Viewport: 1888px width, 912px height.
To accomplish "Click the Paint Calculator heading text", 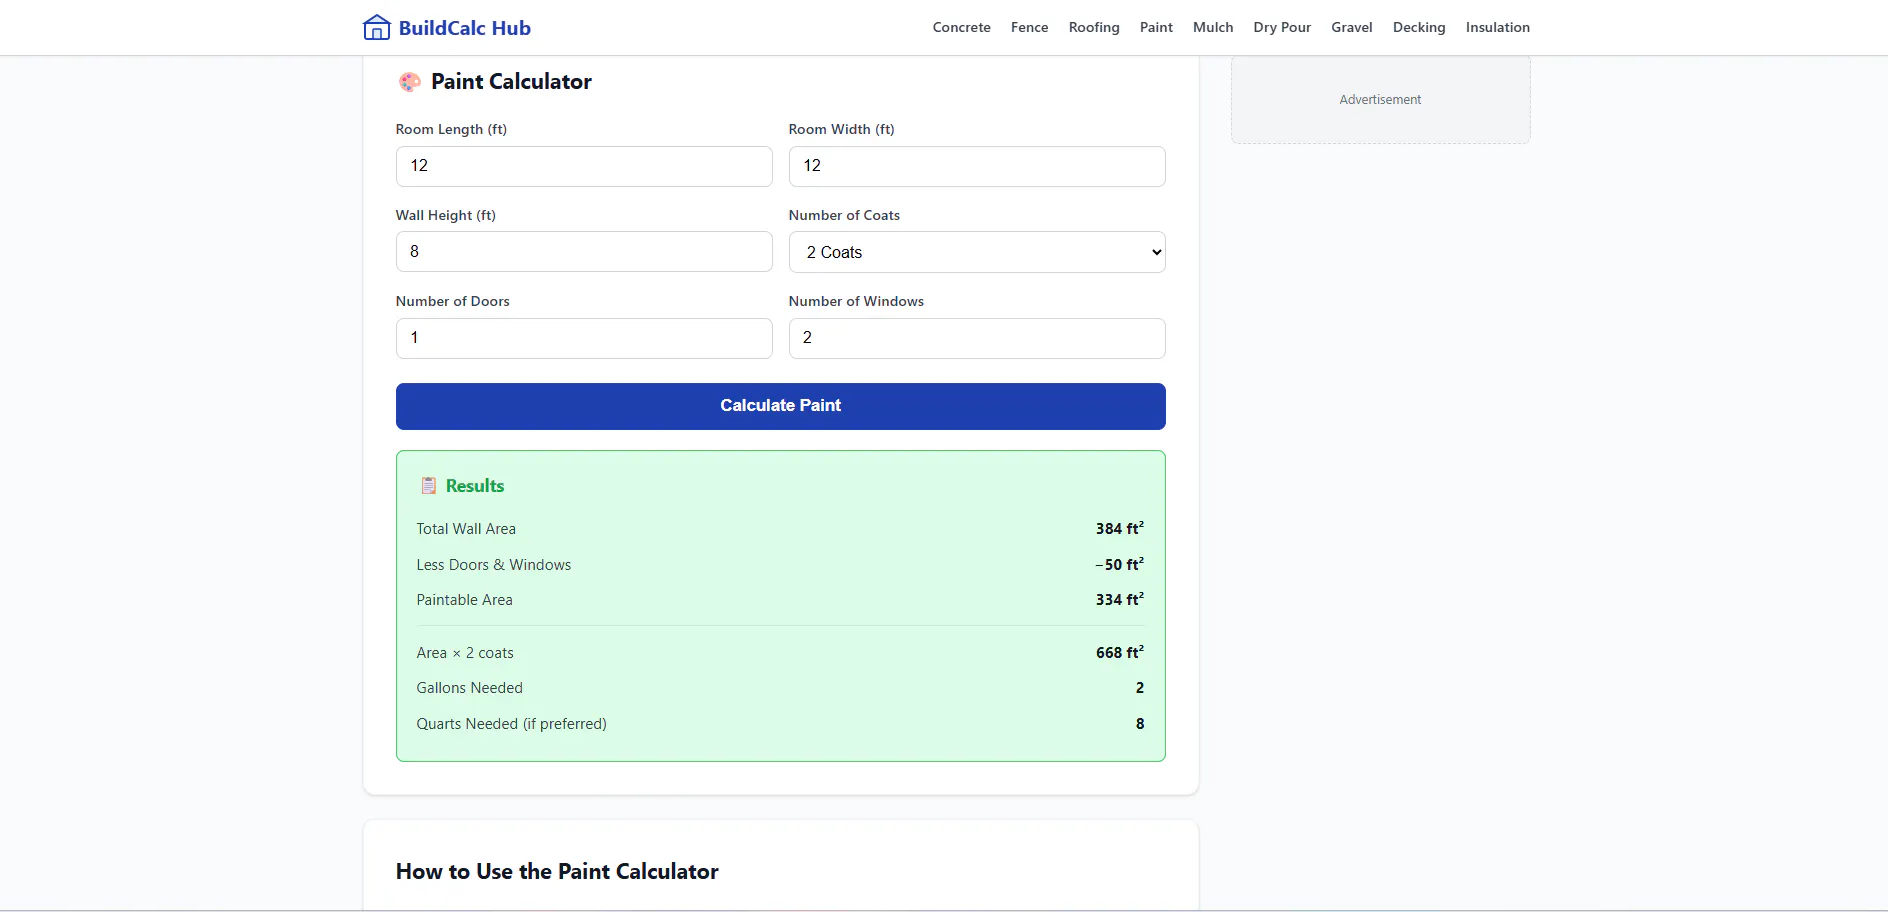I will pos(511,82).
